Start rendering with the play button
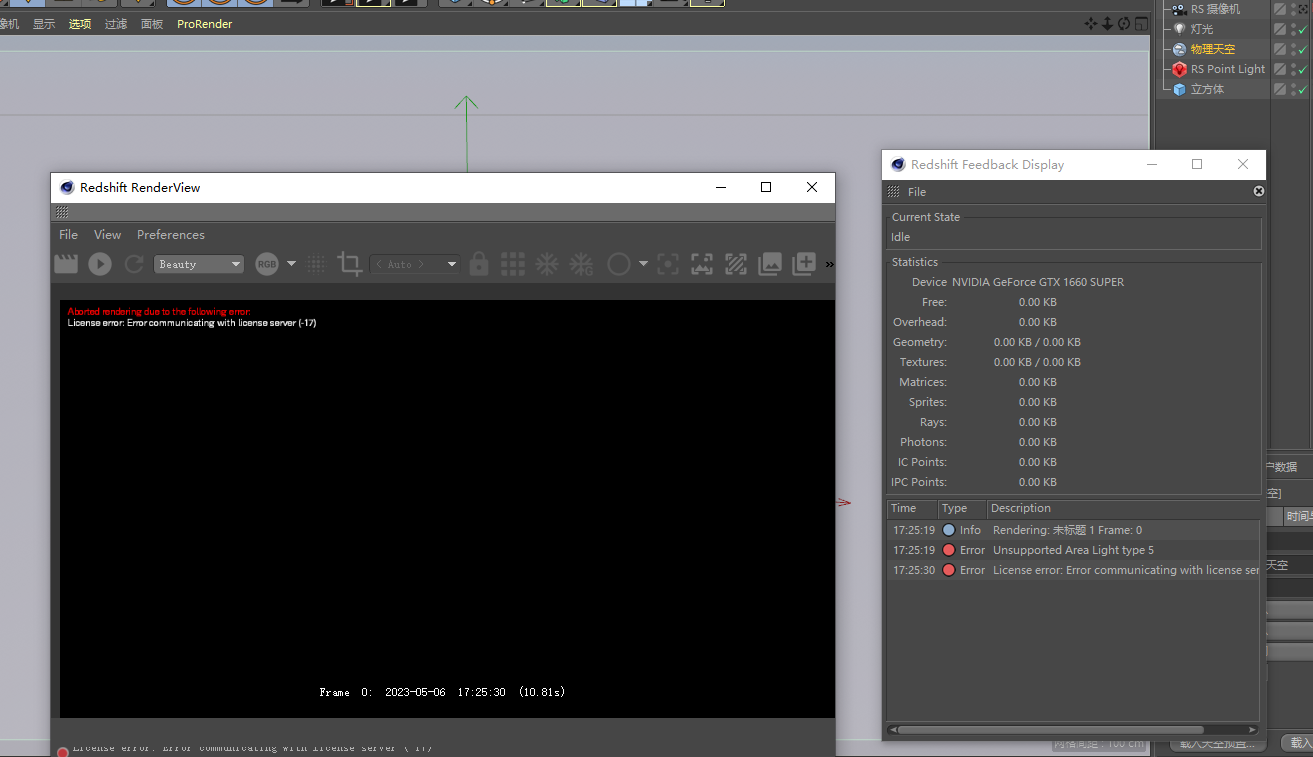The image size is (1313, 757). (100, 263)
